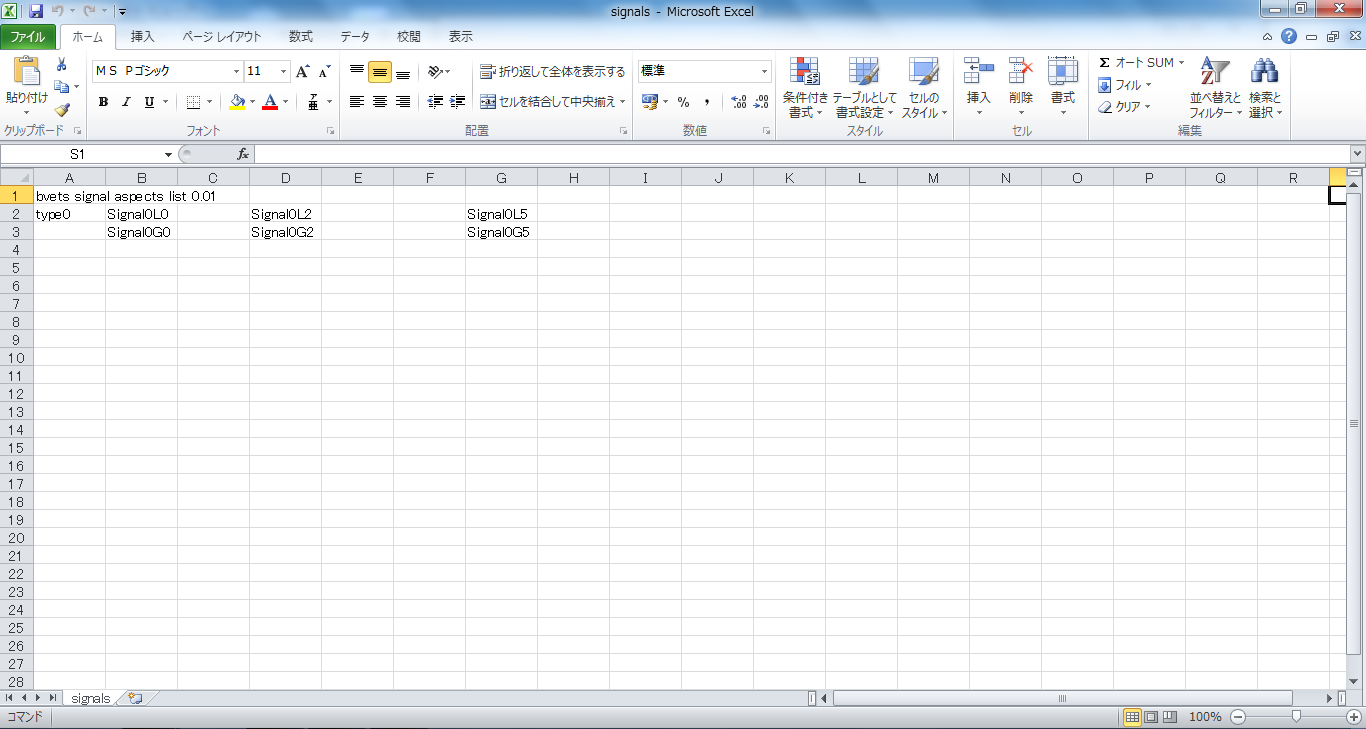The image size is (1366, 729).
Task: Customize the Quick Access Toolbar dropdown
Action: tap(122, 11)
